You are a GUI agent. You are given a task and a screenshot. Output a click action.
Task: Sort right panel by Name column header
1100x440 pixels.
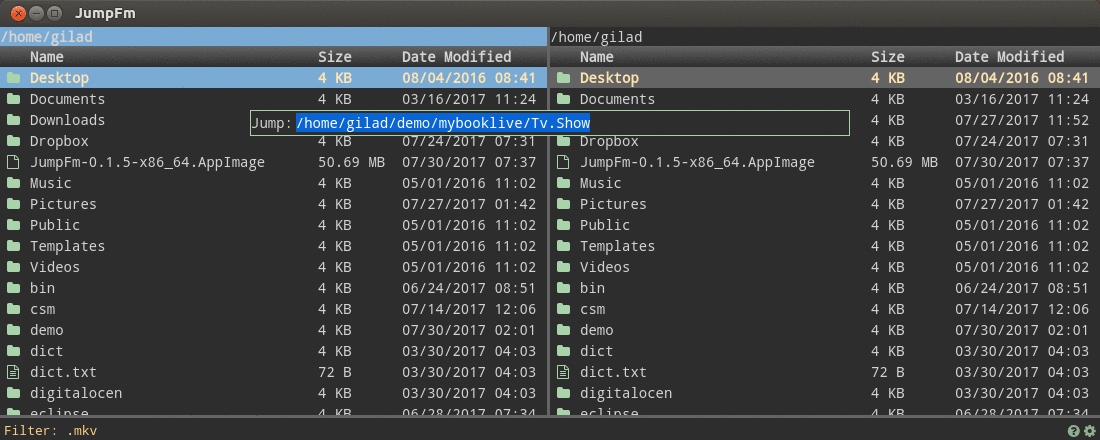click(x=596, y=57)
